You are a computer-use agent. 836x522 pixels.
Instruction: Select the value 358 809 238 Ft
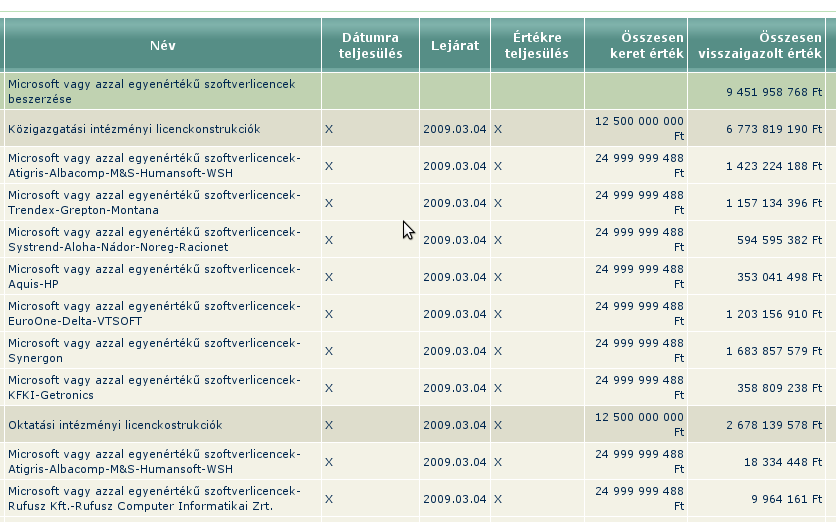pyautogui.click(x=779, y=388)
